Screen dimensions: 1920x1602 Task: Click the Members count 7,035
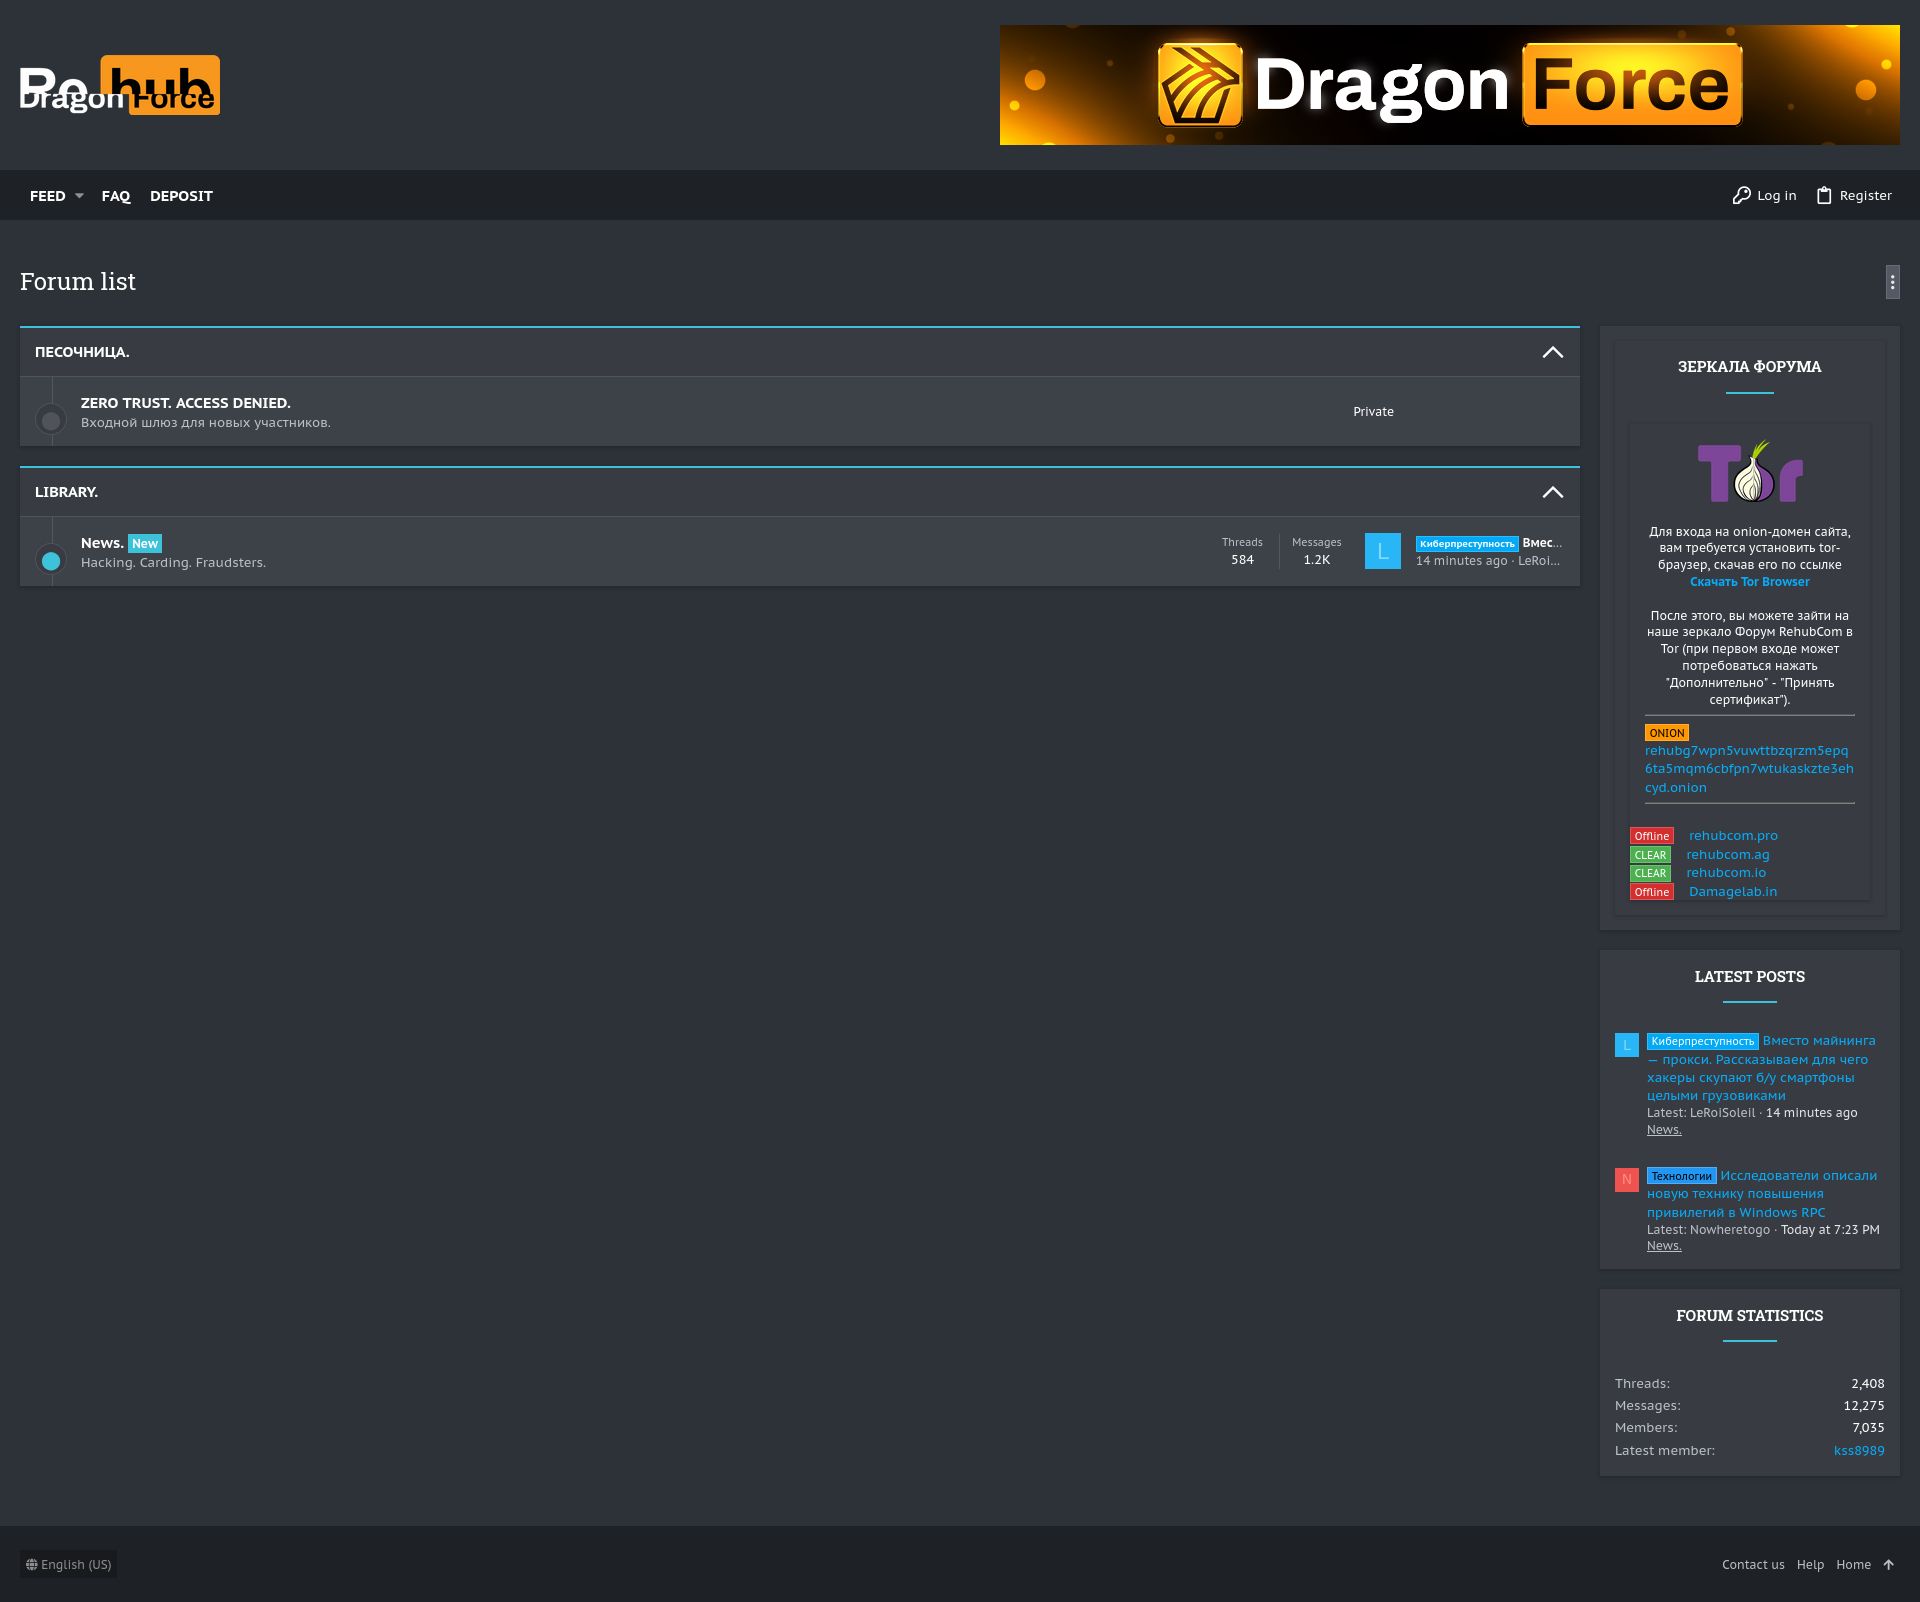pyautogui.click(x=1868, y=1428)
